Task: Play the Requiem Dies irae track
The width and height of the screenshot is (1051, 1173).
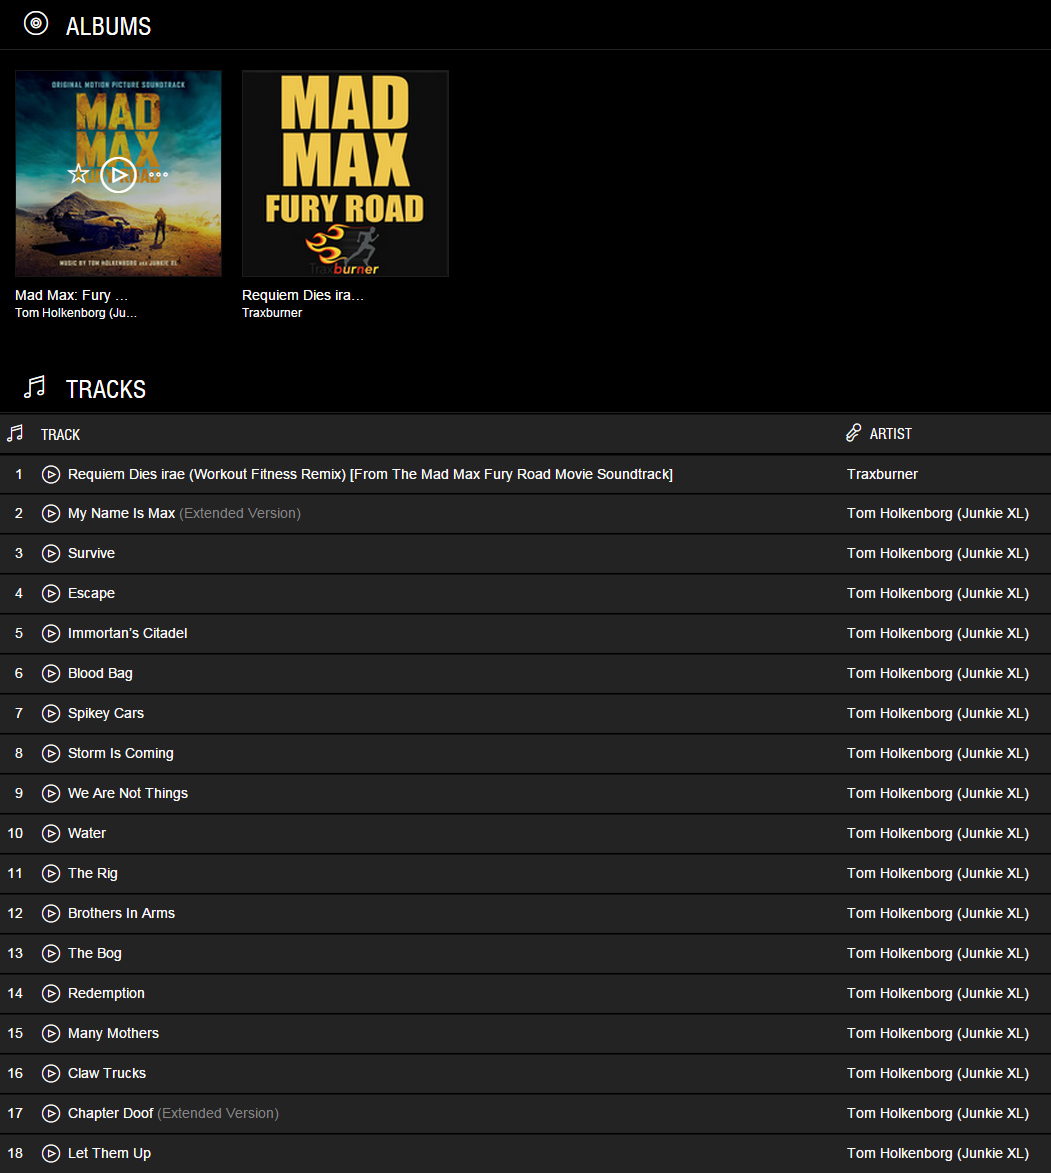Action: pos(51,474)
